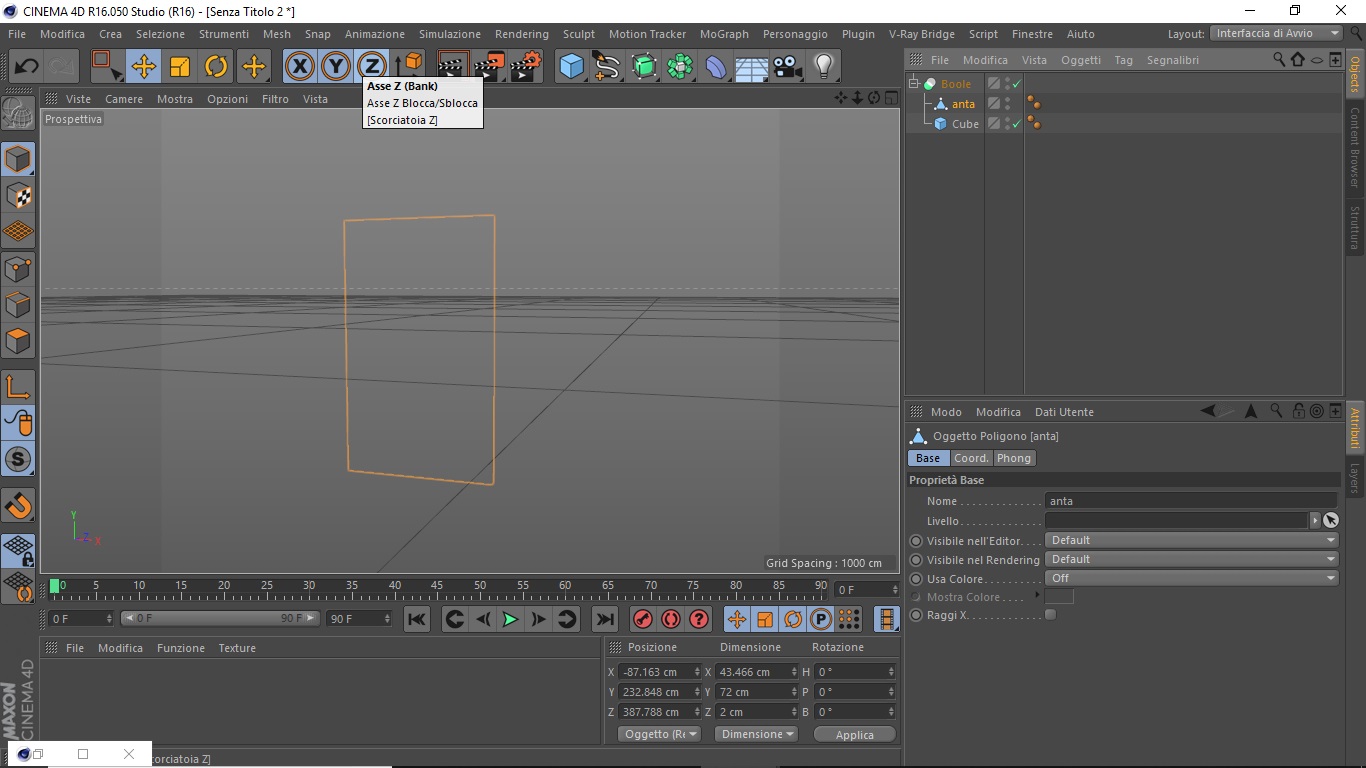1366x768 pixels.
Task: Select the Live Selection tool
Action: pyautogui.click(x=106, y=67)
